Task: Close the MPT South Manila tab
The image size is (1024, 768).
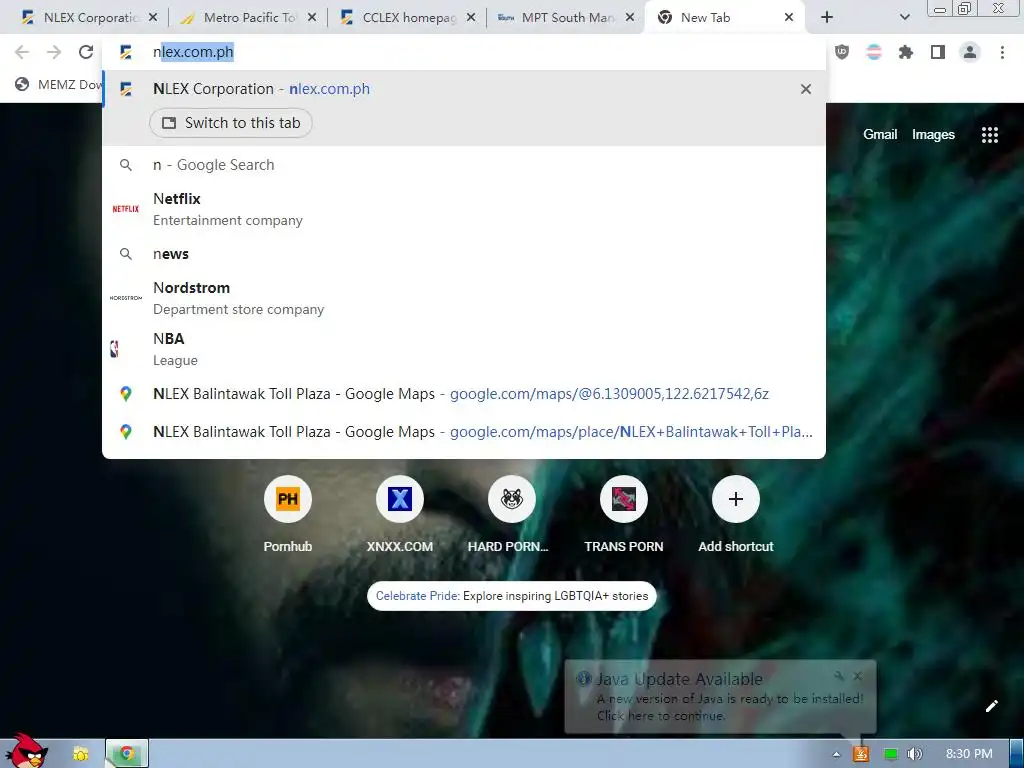Action: pos(630,18)
